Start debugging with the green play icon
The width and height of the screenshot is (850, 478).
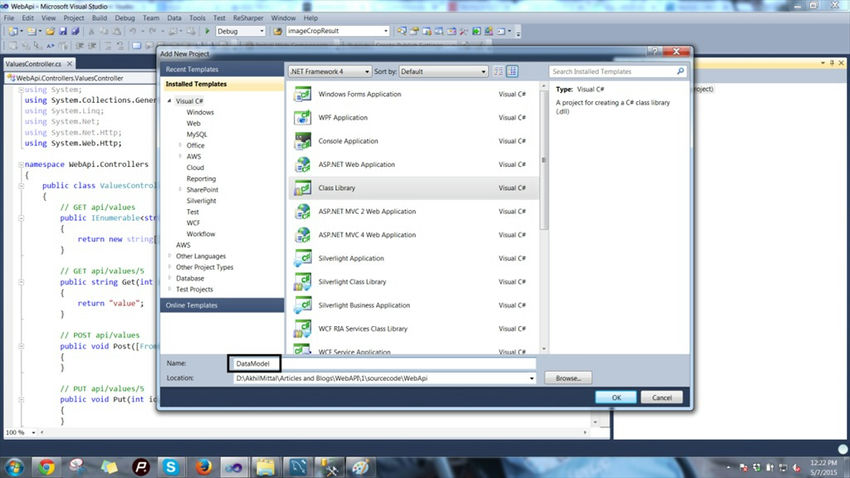[207, 31]
